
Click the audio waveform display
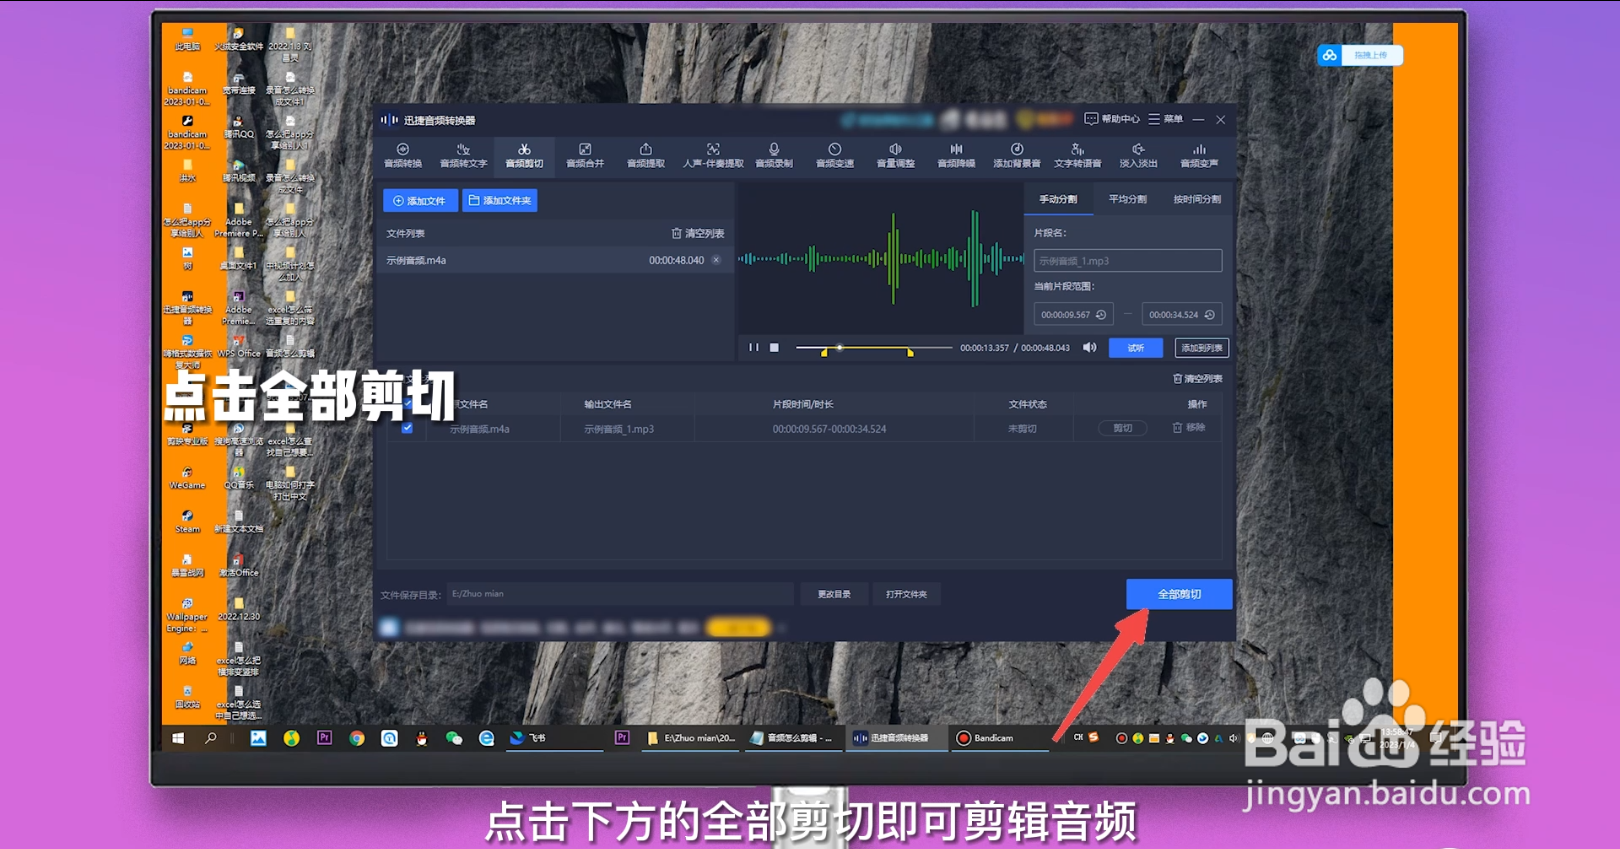point(881,259)
